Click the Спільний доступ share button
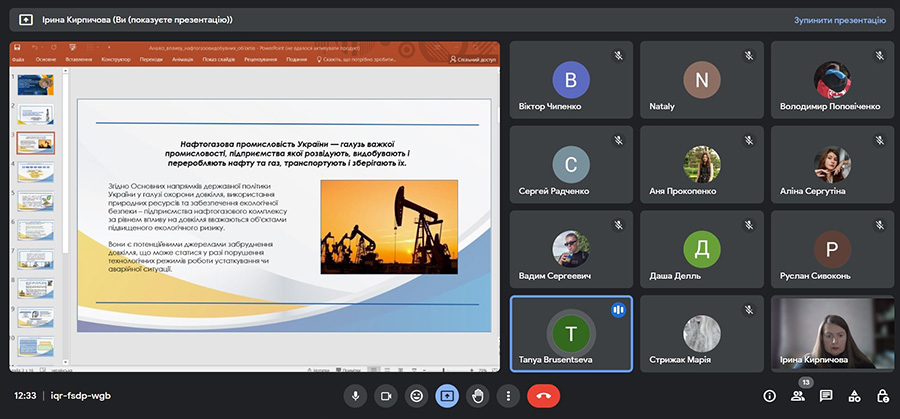 pos(473,59)
